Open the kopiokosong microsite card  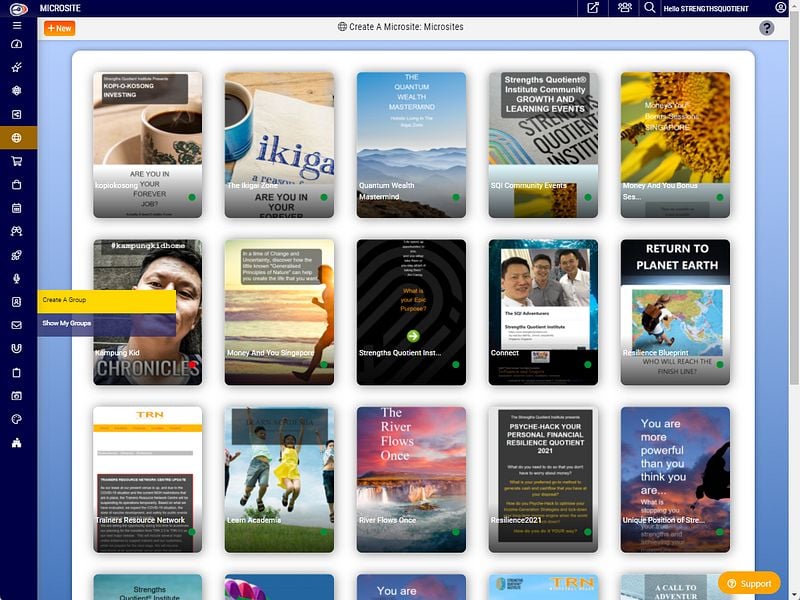click(147, 145)
